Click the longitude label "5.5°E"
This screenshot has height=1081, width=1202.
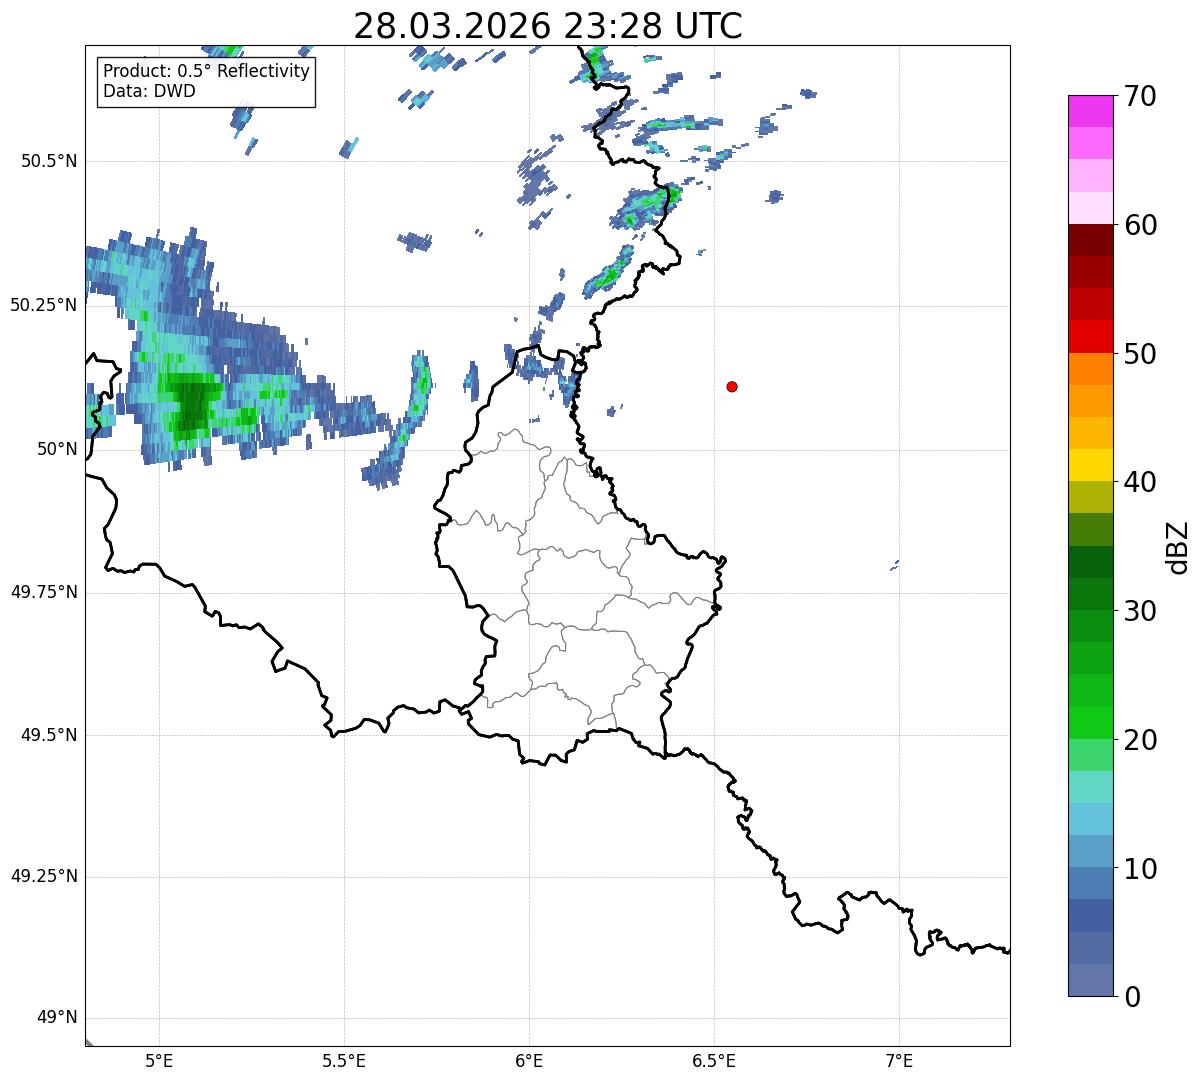[x=344, y=1060]
